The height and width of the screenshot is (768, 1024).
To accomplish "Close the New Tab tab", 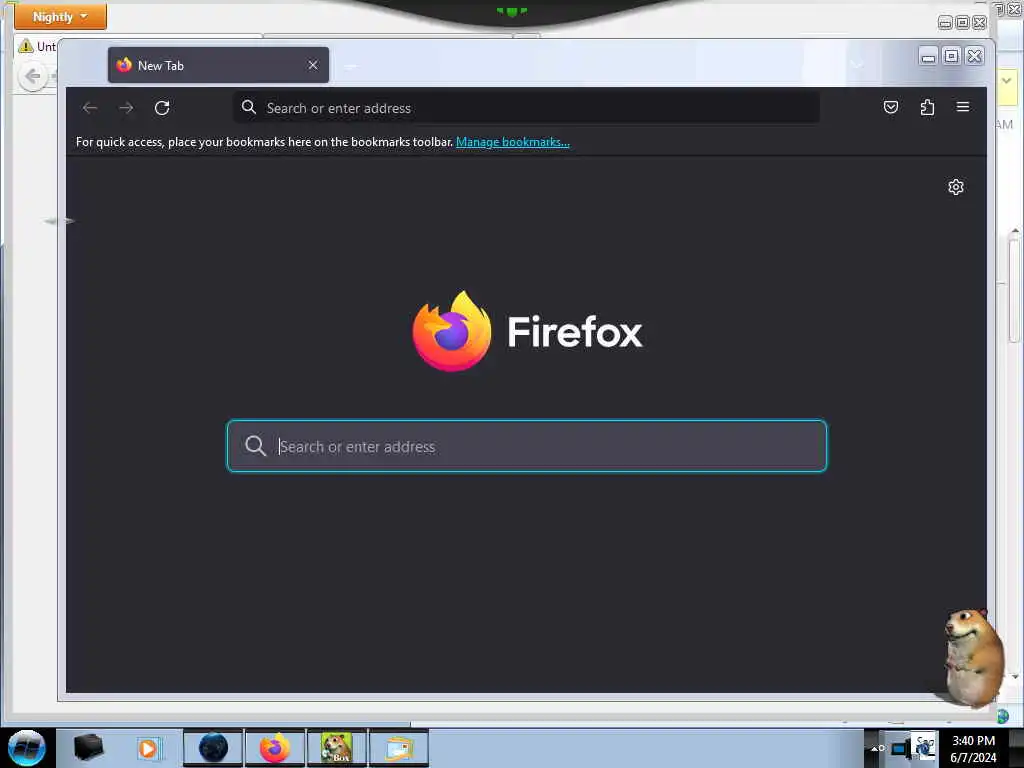I will (313, 65).
